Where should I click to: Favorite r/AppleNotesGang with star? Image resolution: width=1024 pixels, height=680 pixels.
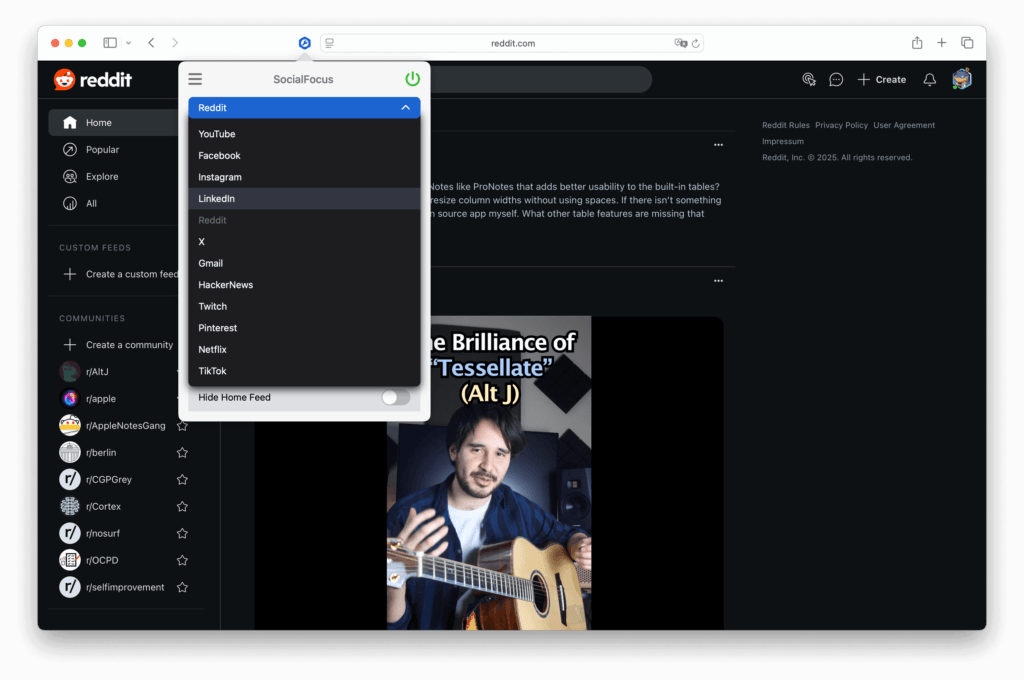pyautogui.click(x=182, y=426)
